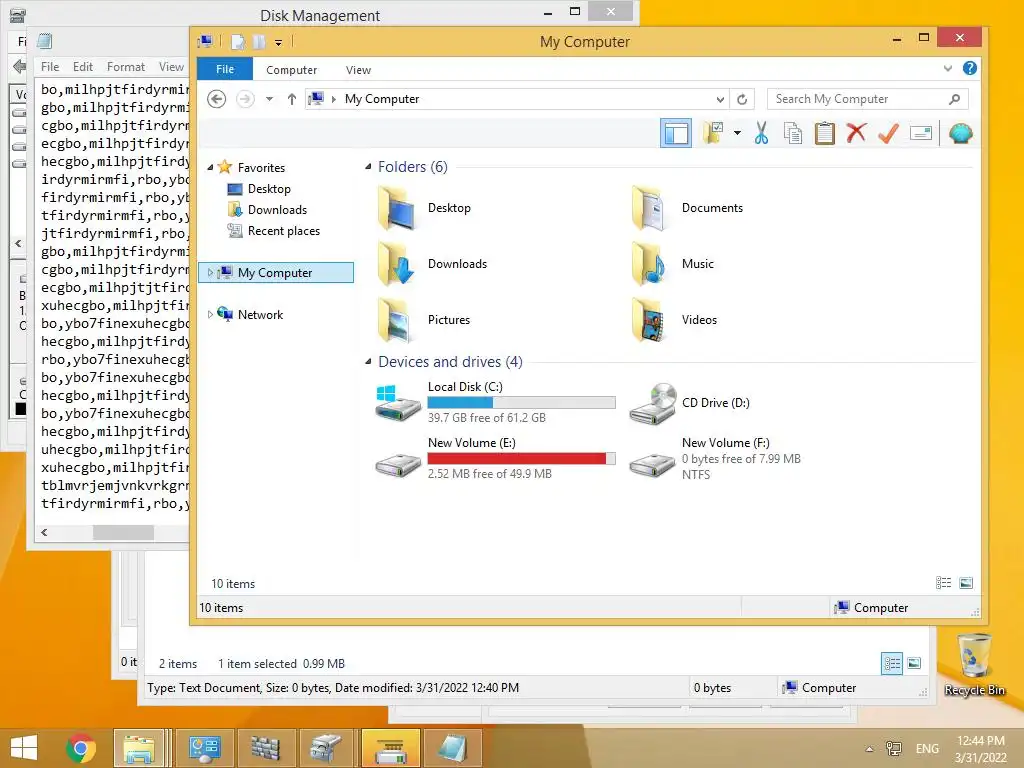The height and width of the screenshot is (768, 1024).
Task: Select New Volume (F:) drive
Action: [716, 458]
